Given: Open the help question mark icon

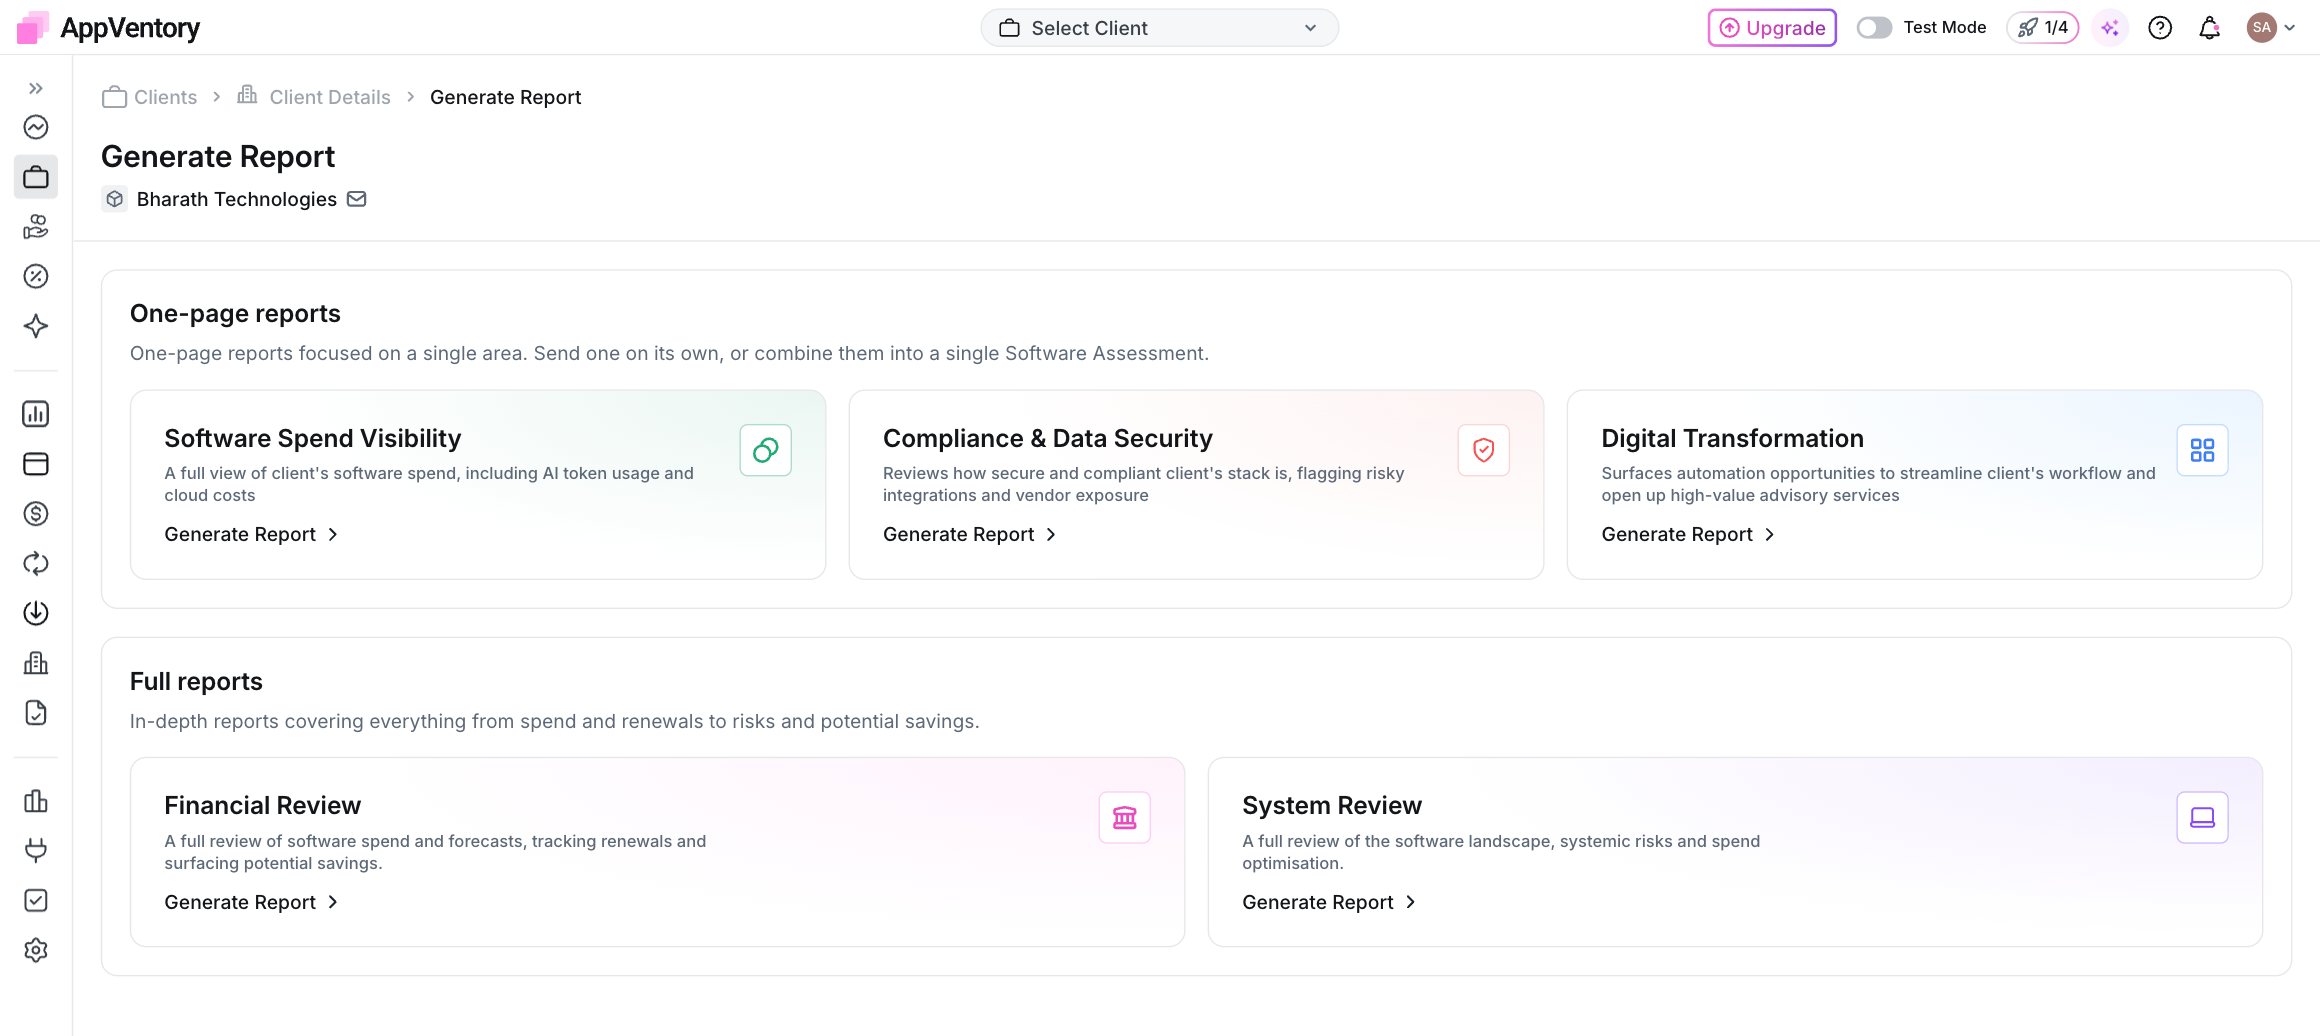Looking at the screenshot, I should click(x=2160, y=28).
